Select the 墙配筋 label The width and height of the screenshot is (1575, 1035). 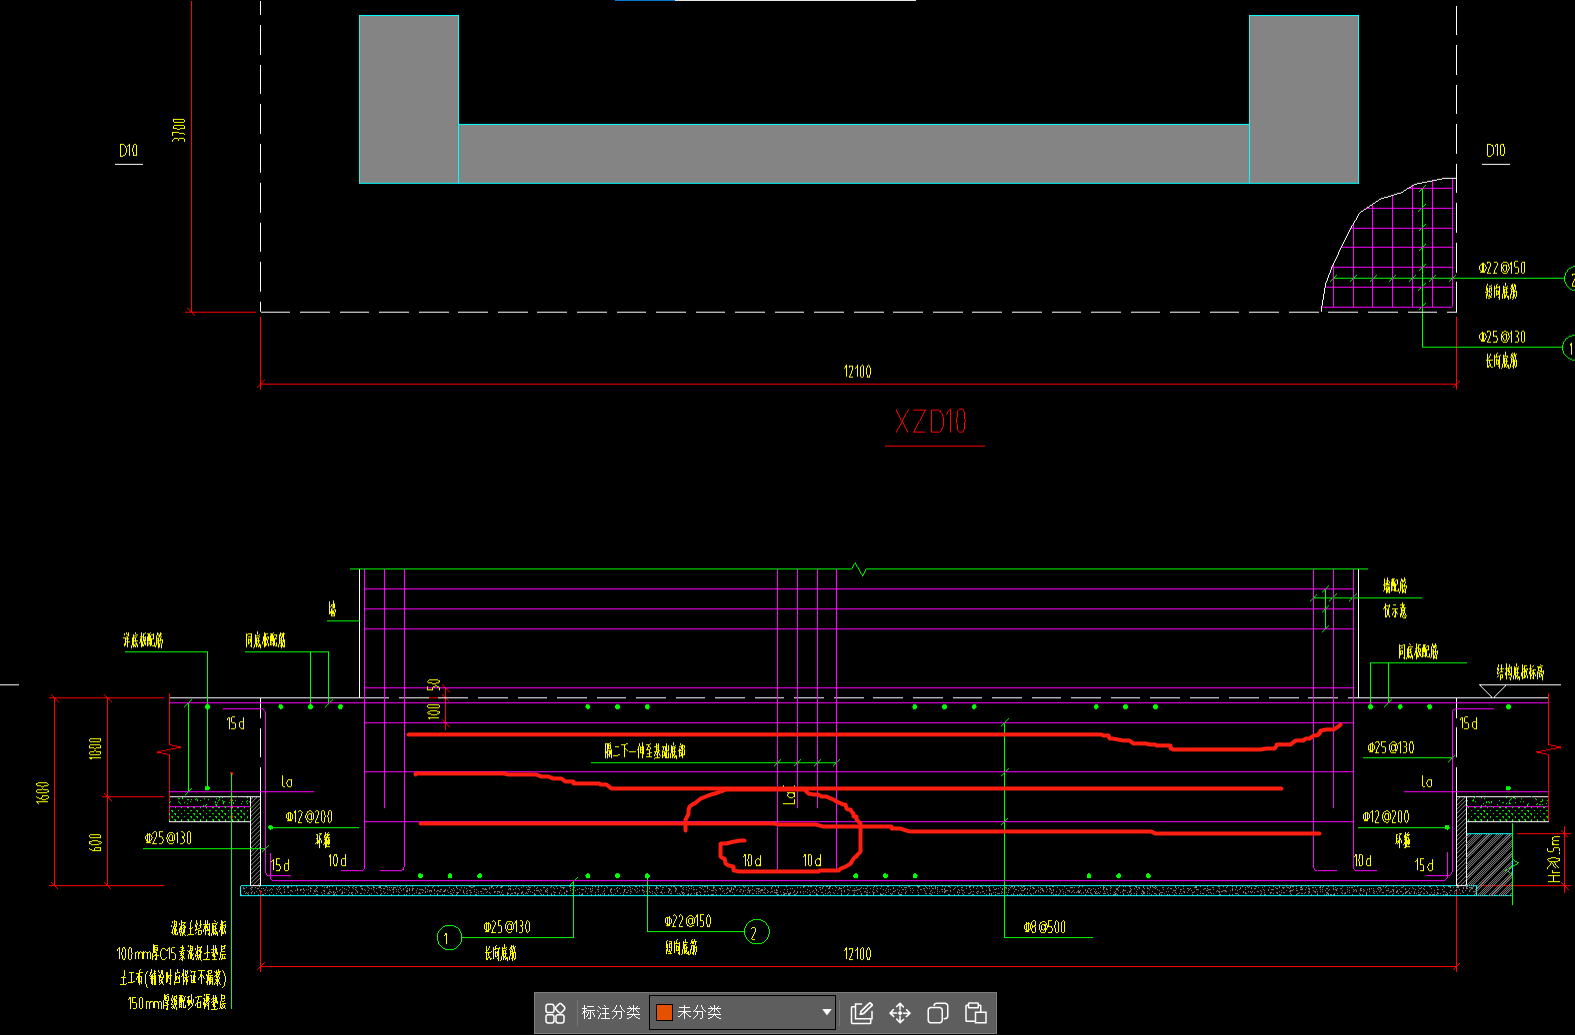click(1395, 585)
